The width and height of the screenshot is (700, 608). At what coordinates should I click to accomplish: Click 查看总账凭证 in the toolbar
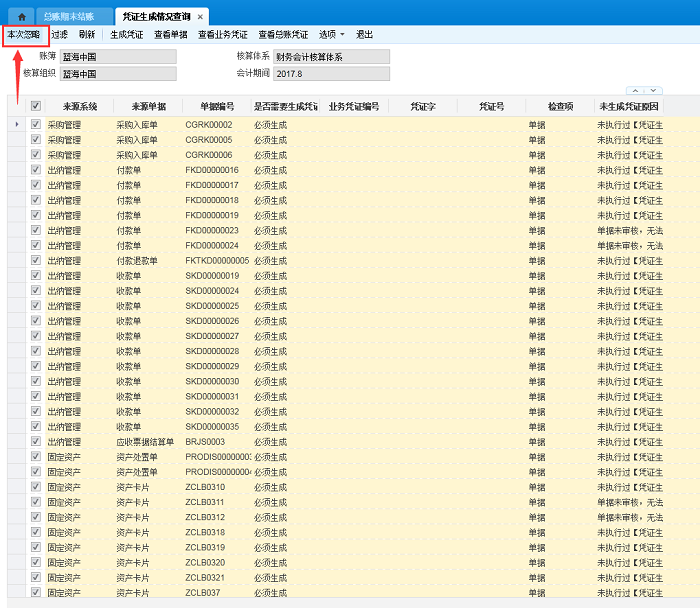[x=283, y=34]
